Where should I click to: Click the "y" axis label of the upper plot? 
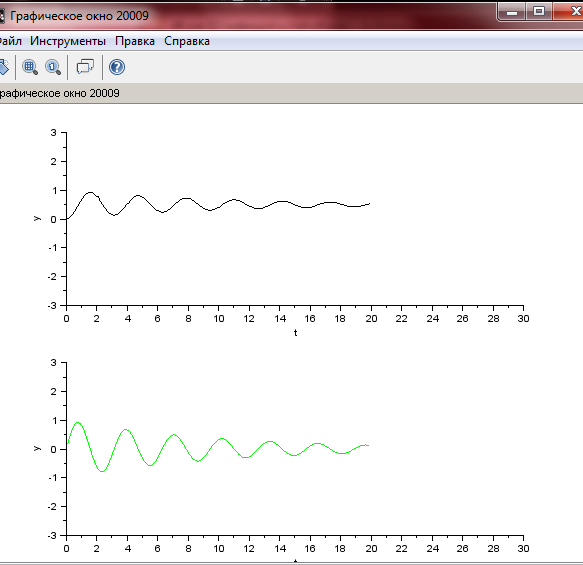(x=37, y=218)
